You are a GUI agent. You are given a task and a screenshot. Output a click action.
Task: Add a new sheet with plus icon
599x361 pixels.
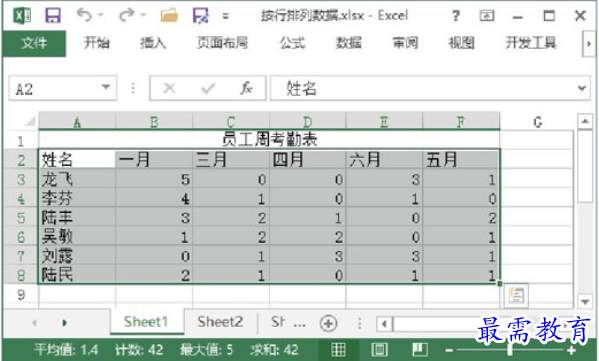328,323
